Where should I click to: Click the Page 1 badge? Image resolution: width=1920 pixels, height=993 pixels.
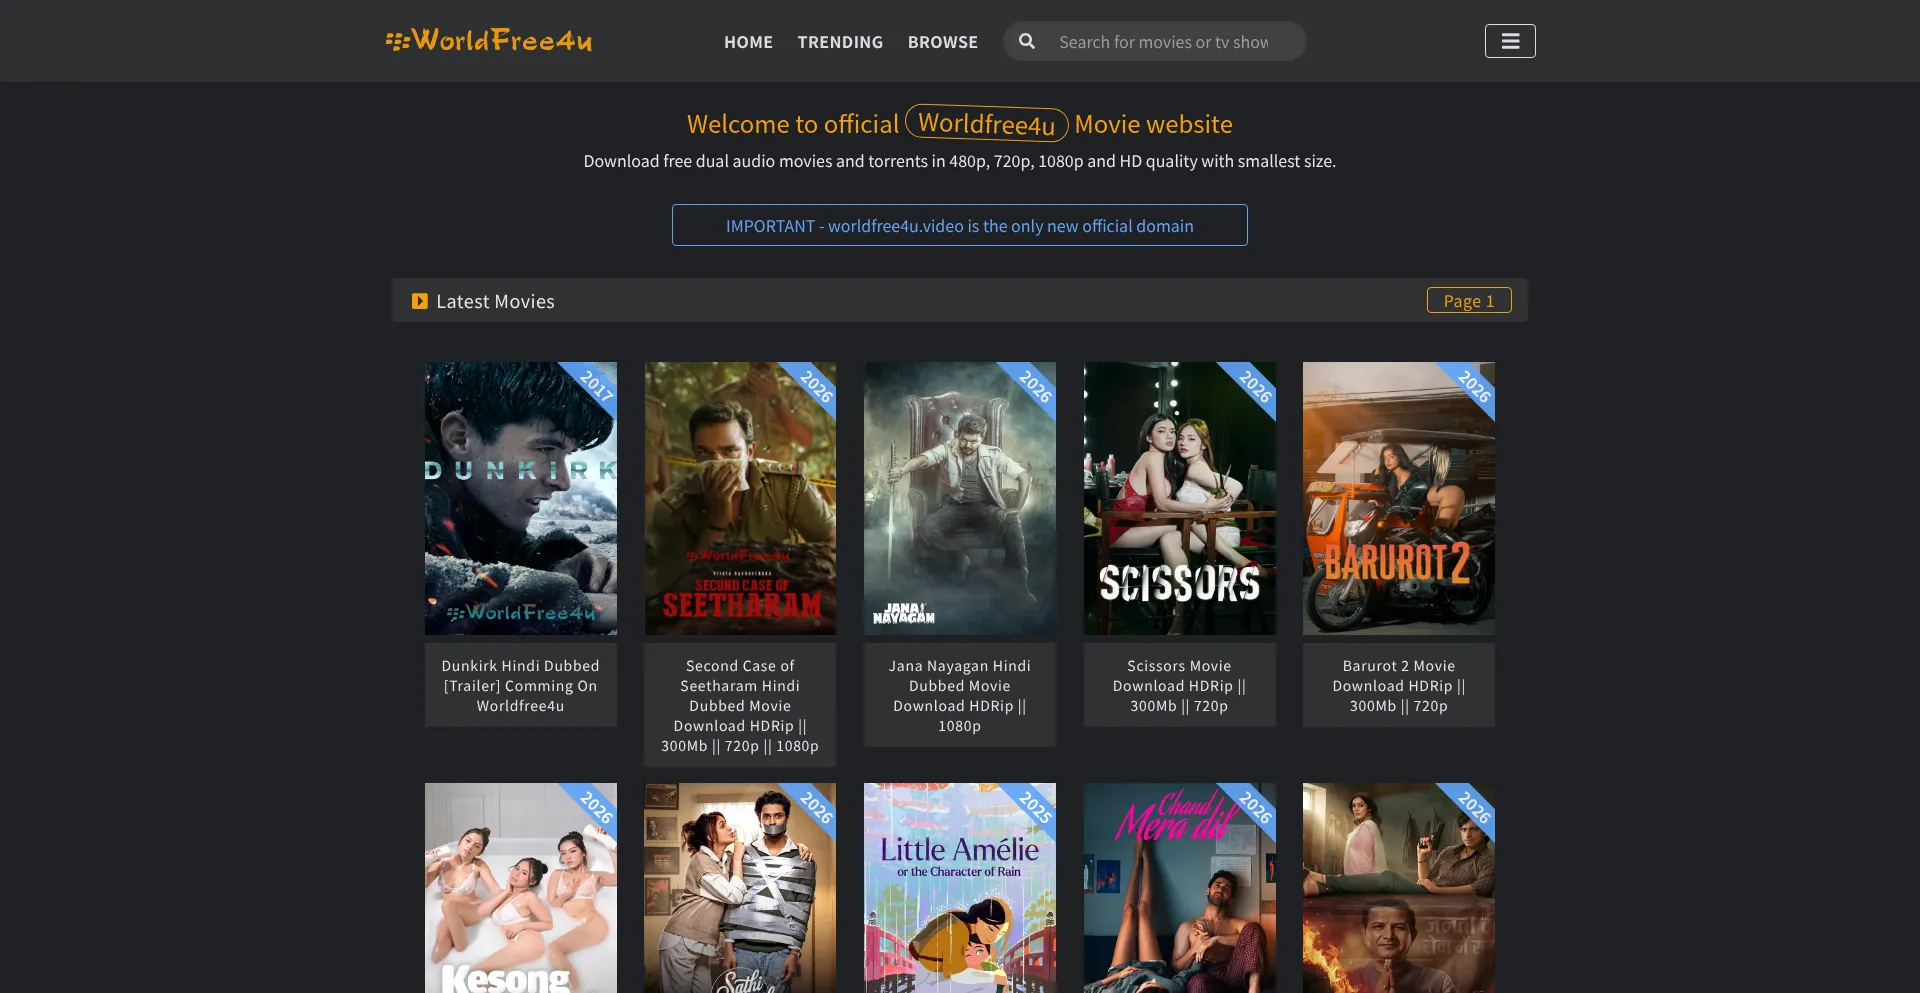coord(1469,301)
